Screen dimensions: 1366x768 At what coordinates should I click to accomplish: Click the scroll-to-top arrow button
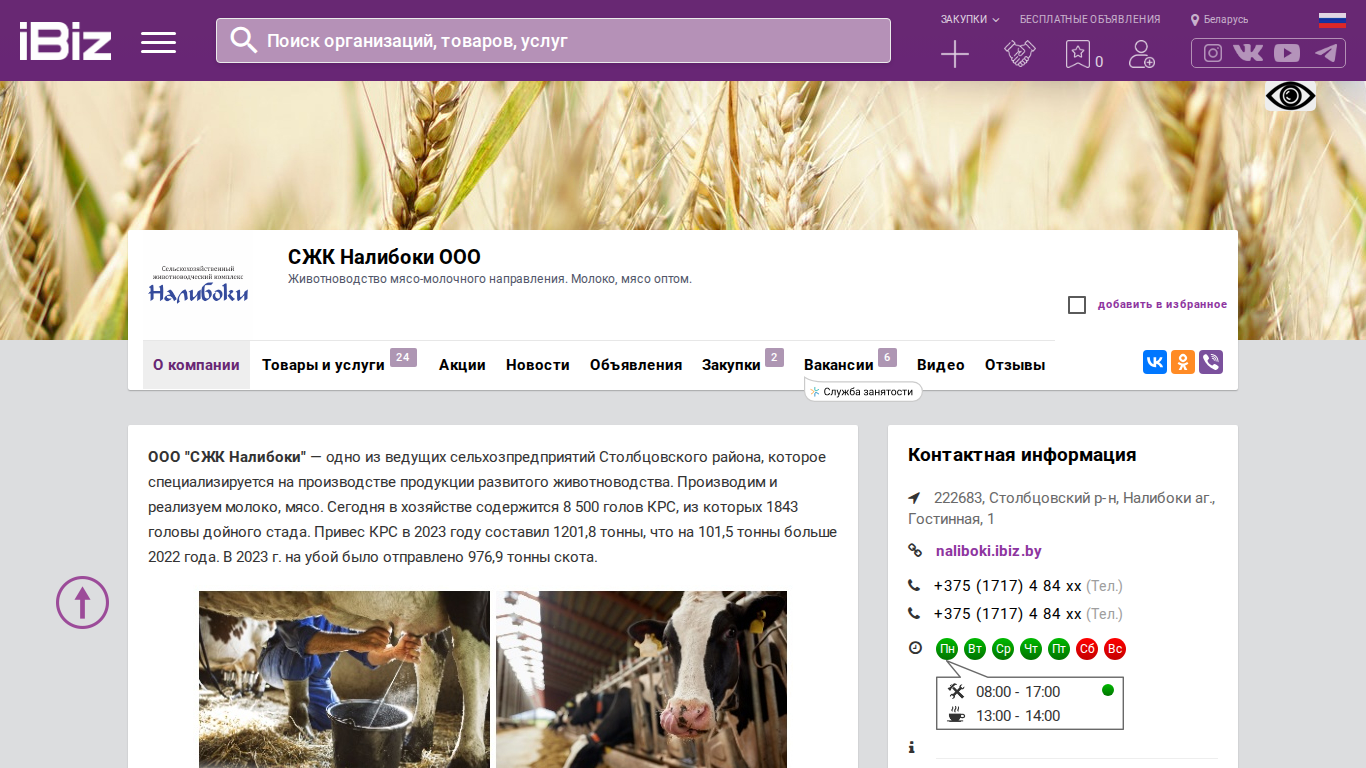(82, 603)
